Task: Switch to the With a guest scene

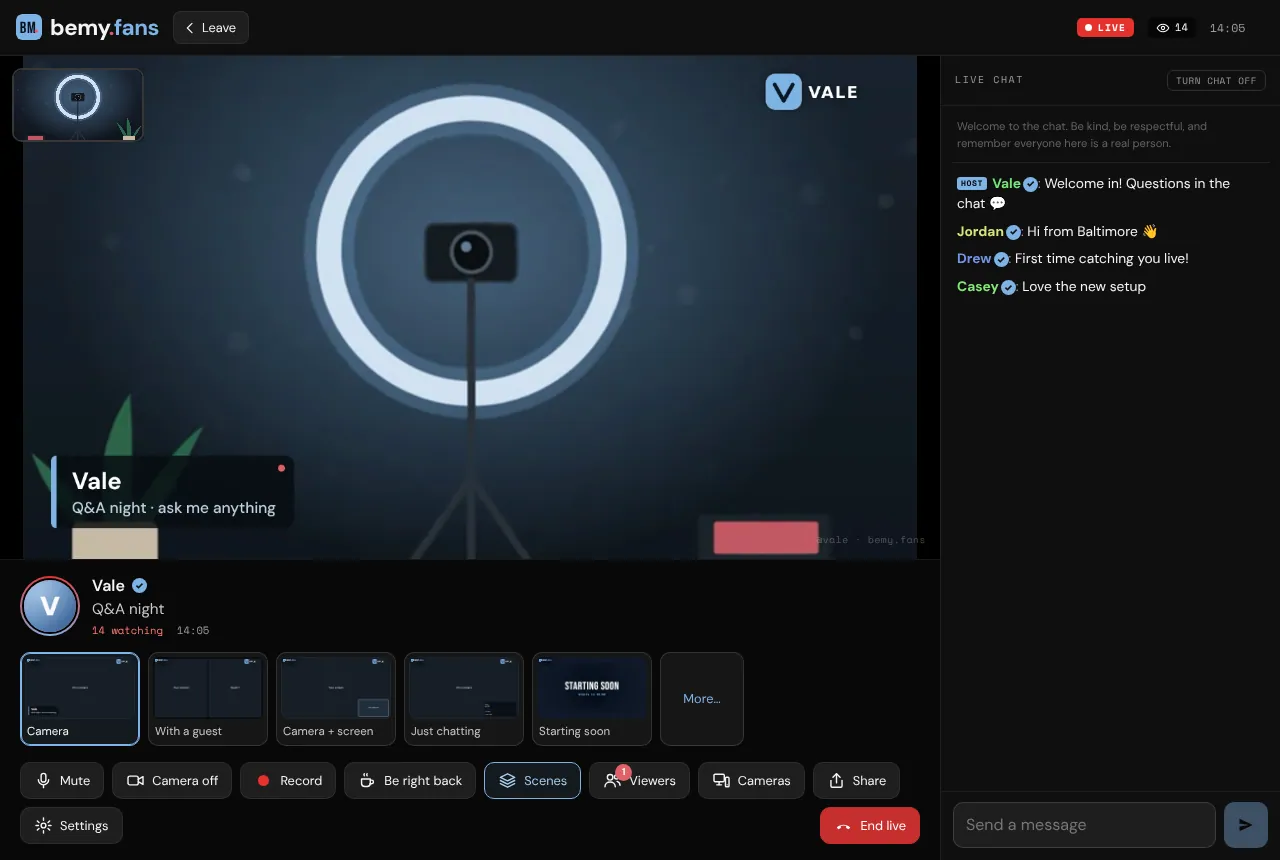Action: [208, 699]
